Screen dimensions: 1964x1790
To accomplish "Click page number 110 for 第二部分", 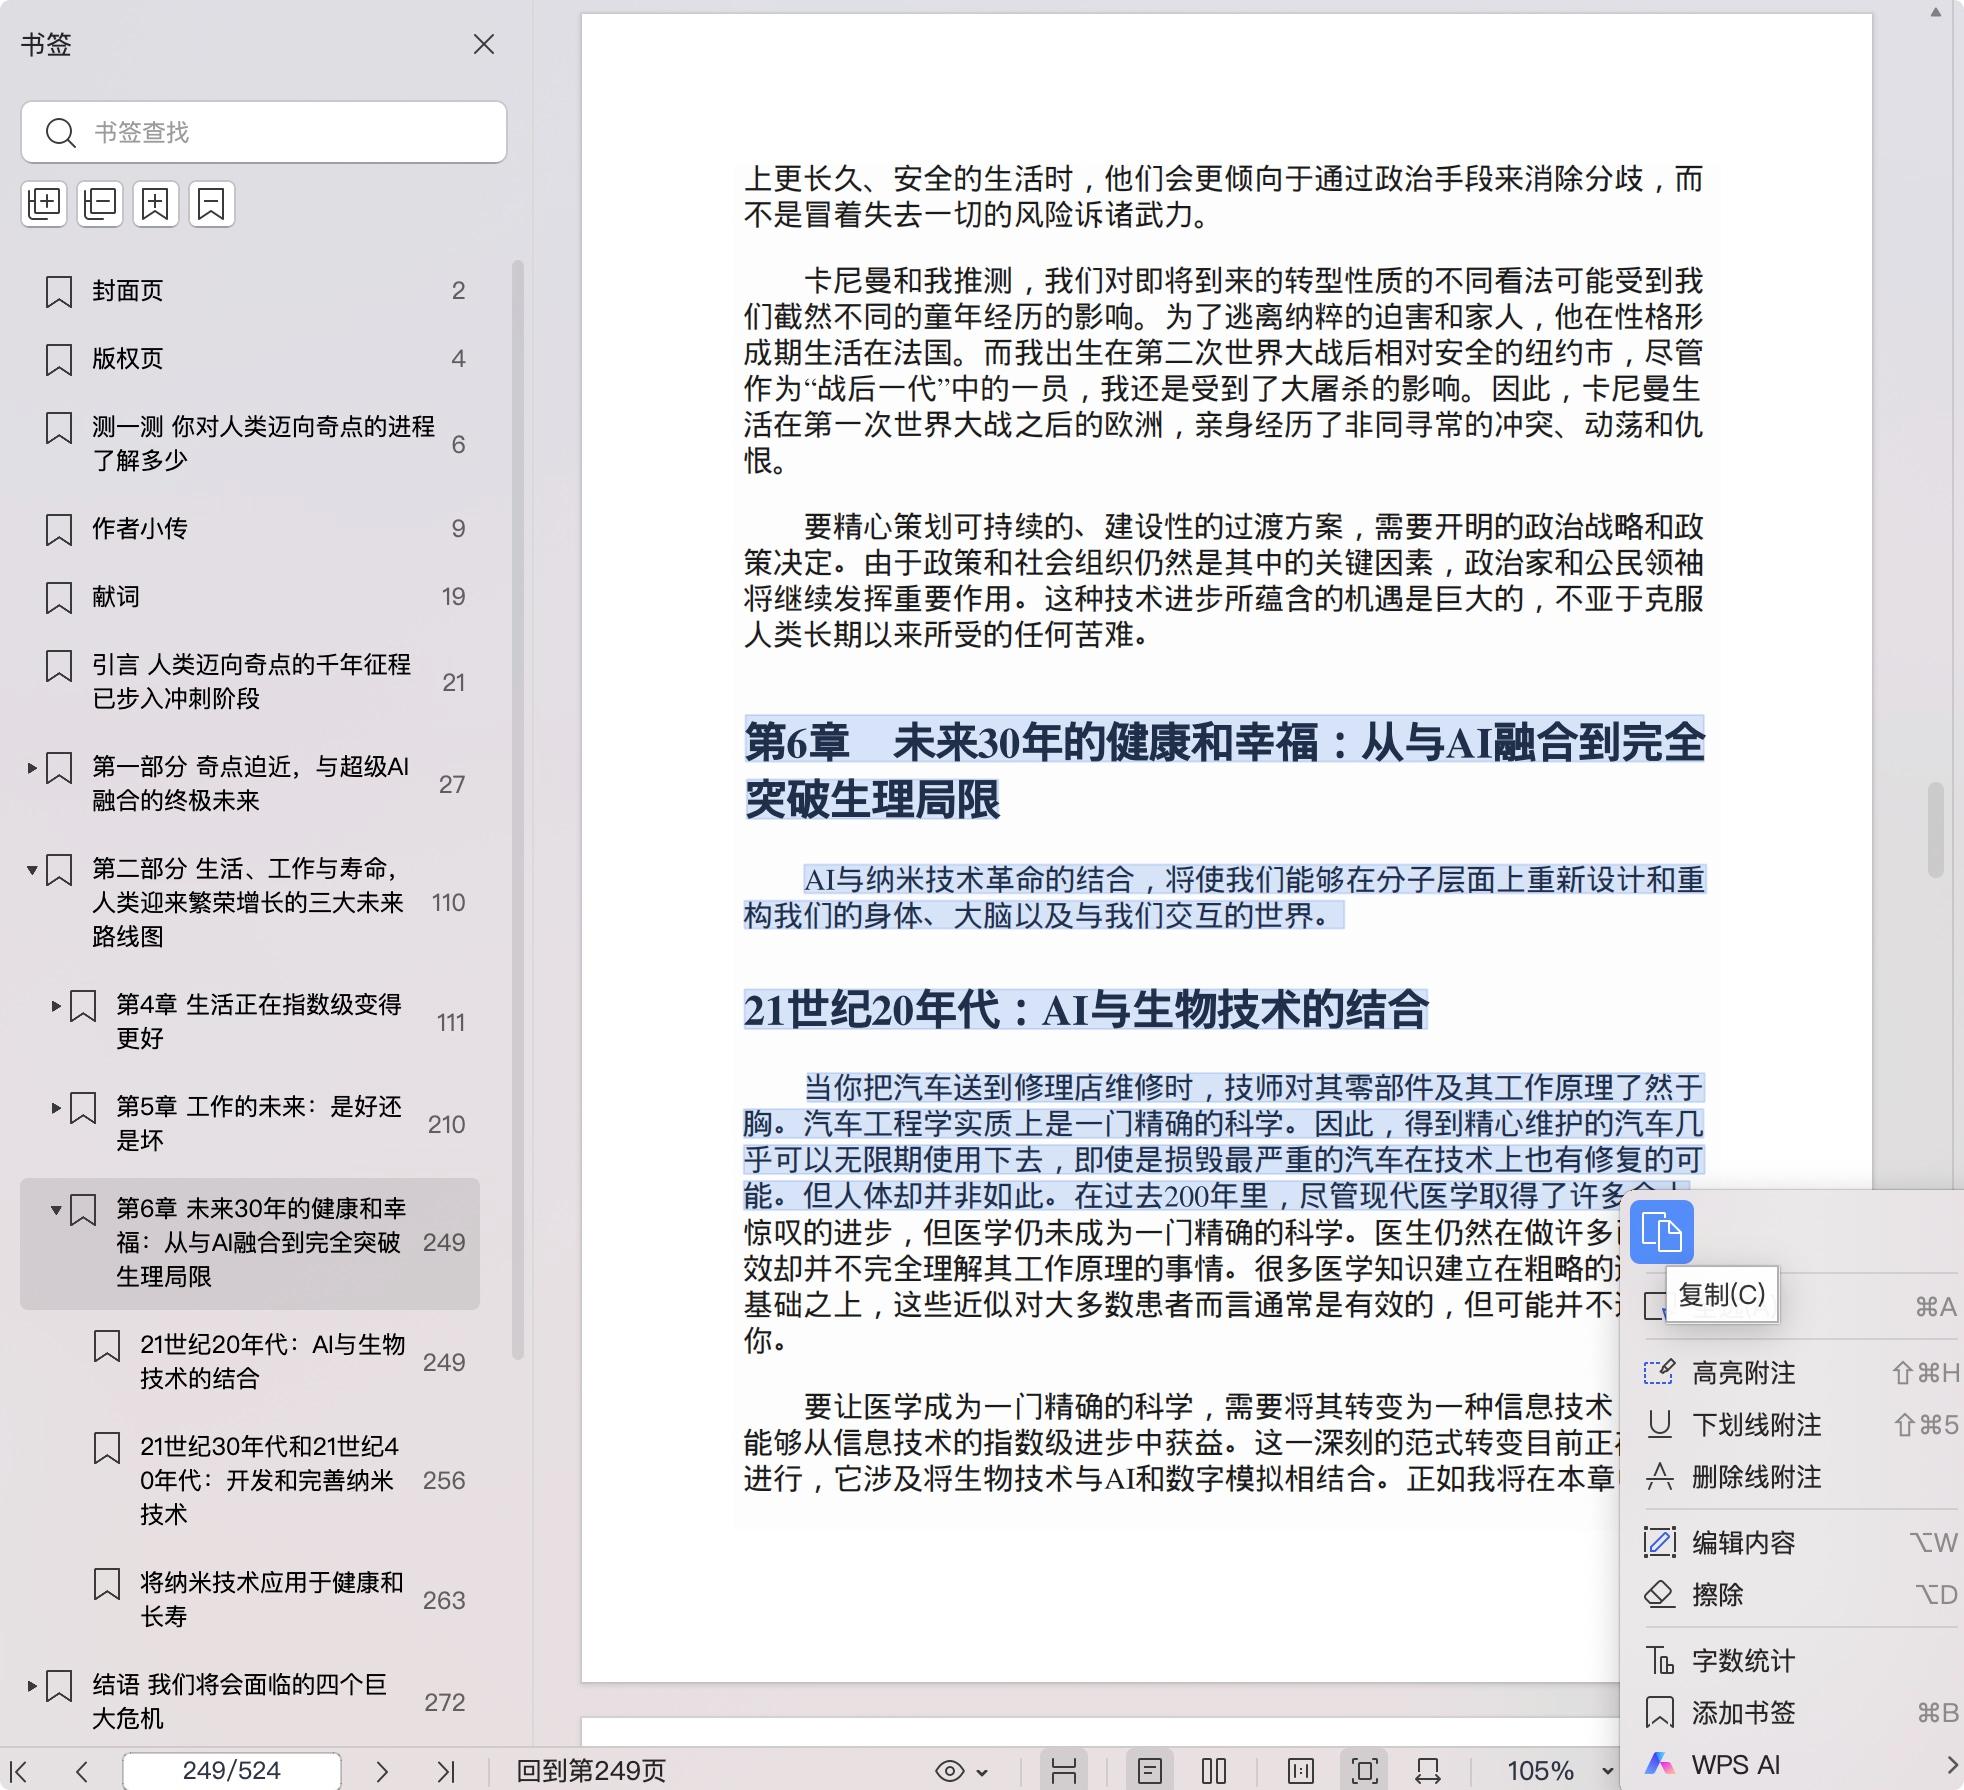I will coord(448,903).
